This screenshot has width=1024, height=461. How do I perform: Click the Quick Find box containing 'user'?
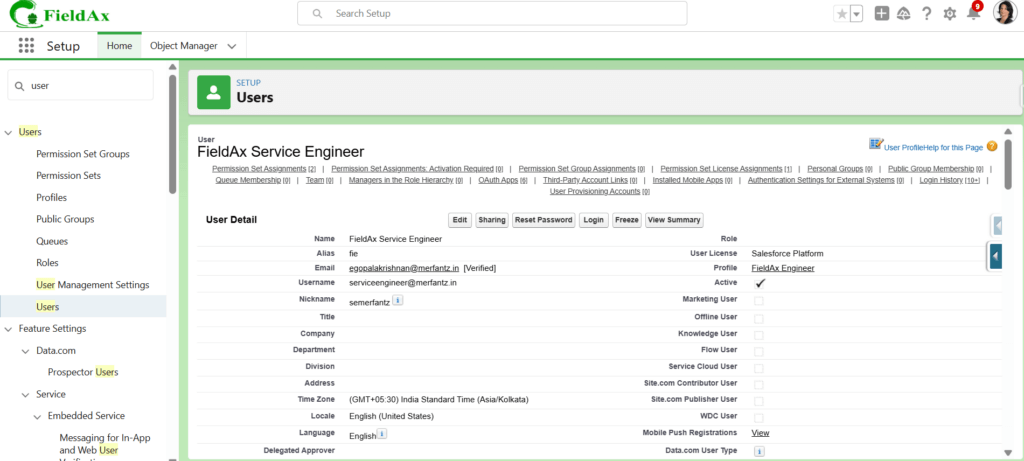[x=80, y=86]
